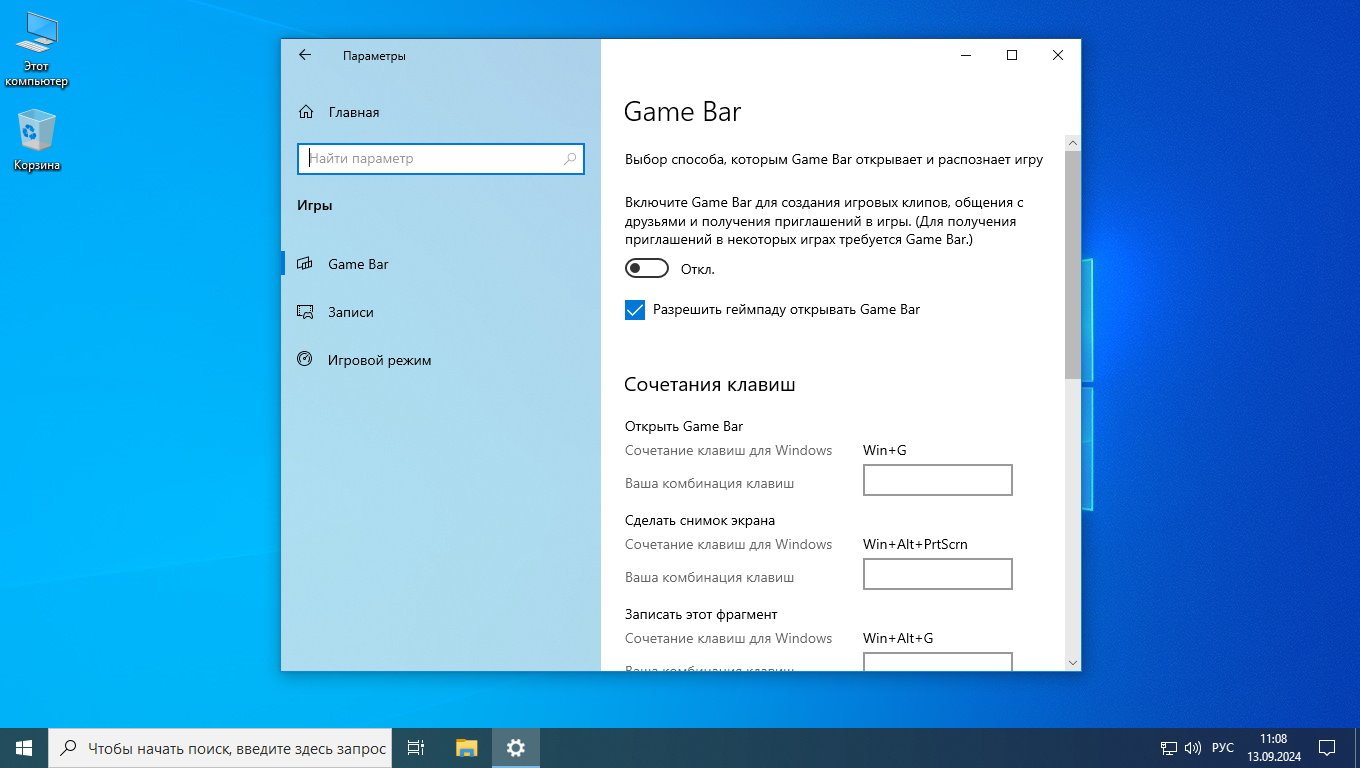Click the Settings gear on taskbar
1360x768 pixels.
click(515, 747)
